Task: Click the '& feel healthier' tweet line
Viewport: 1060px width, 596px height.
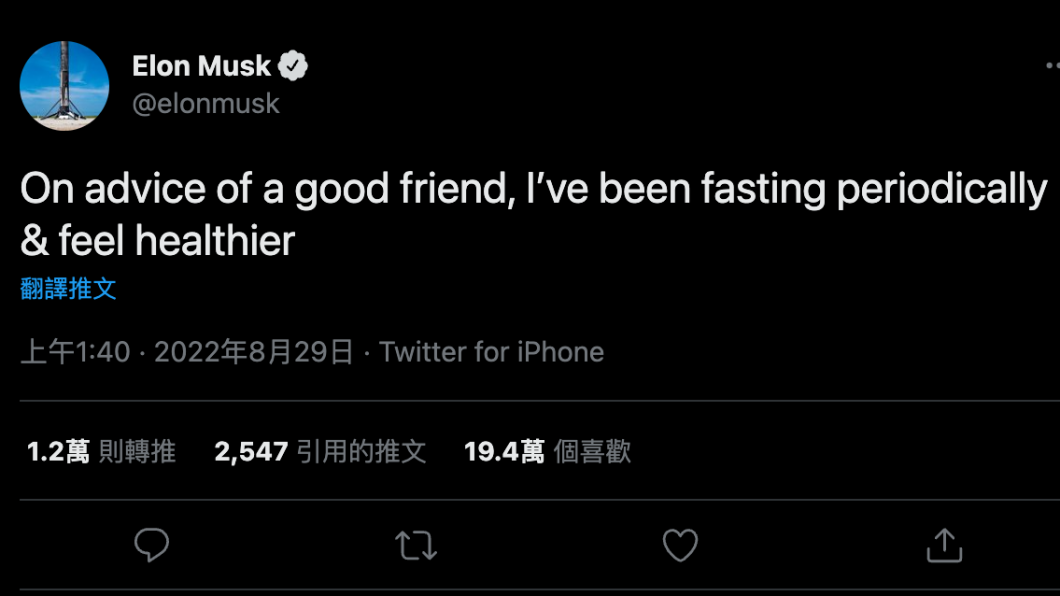Action: 158,241
